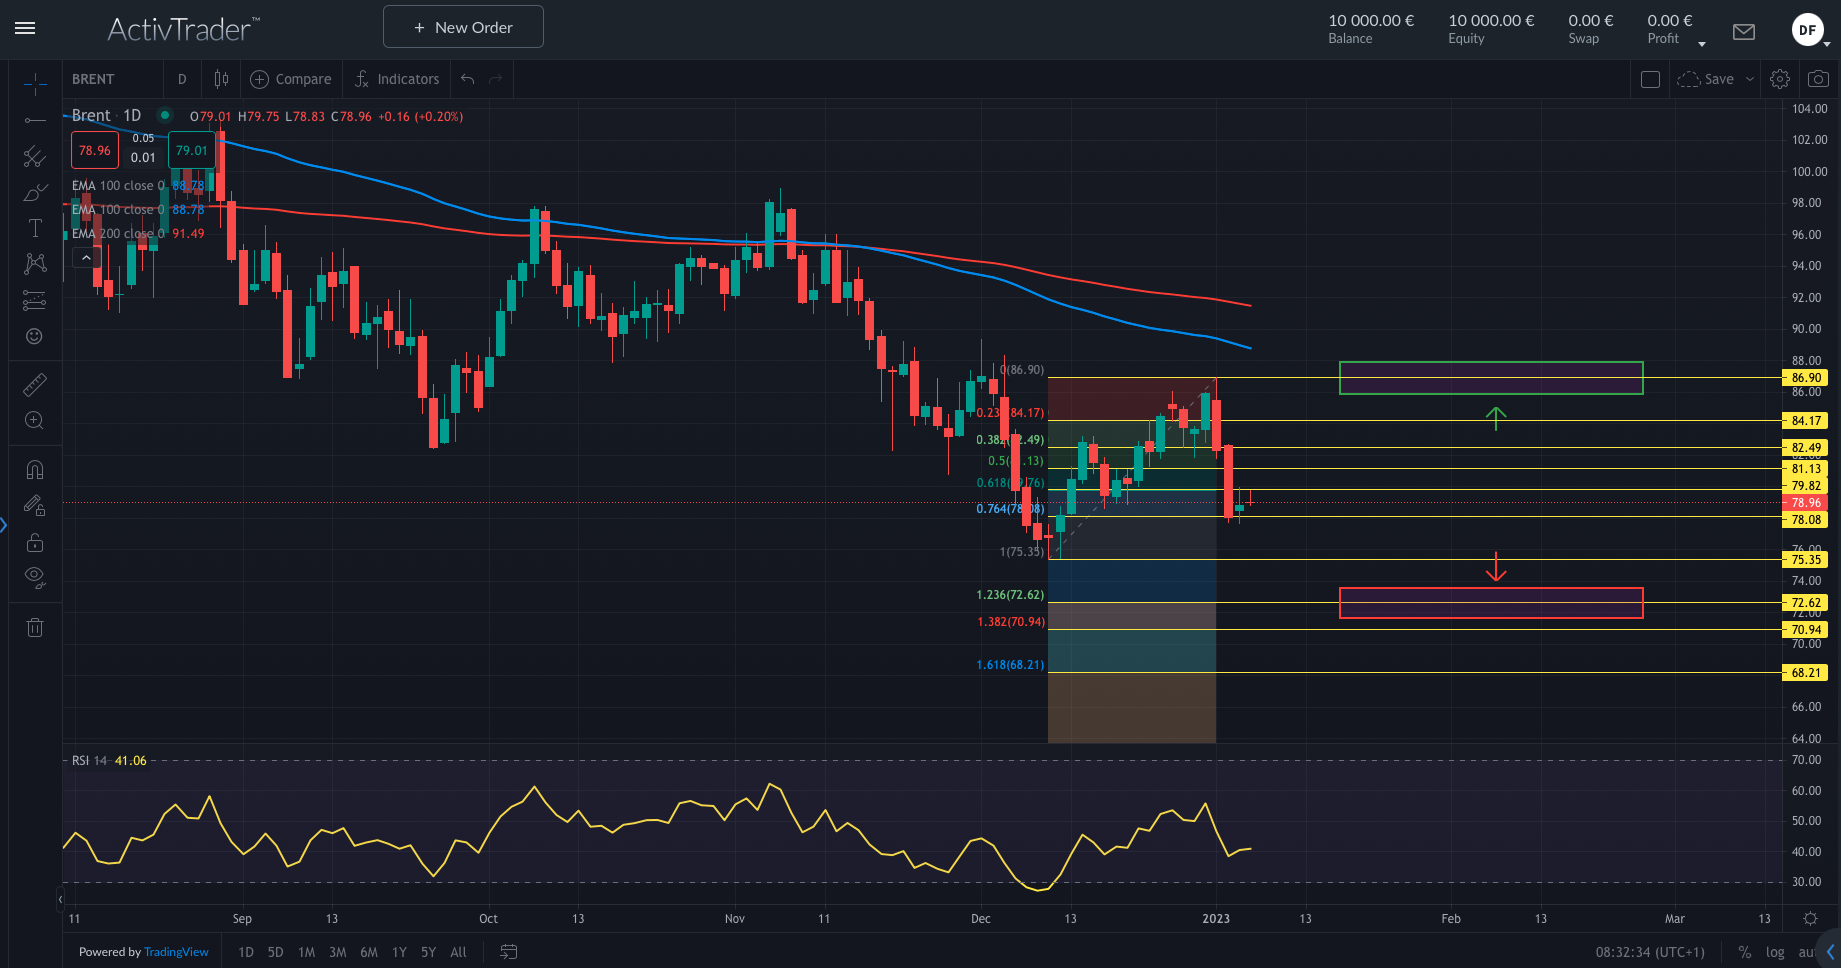Viewport: 1841px width, 968px height.
Task: Click the New Order button
Action: tap(462, 26)
